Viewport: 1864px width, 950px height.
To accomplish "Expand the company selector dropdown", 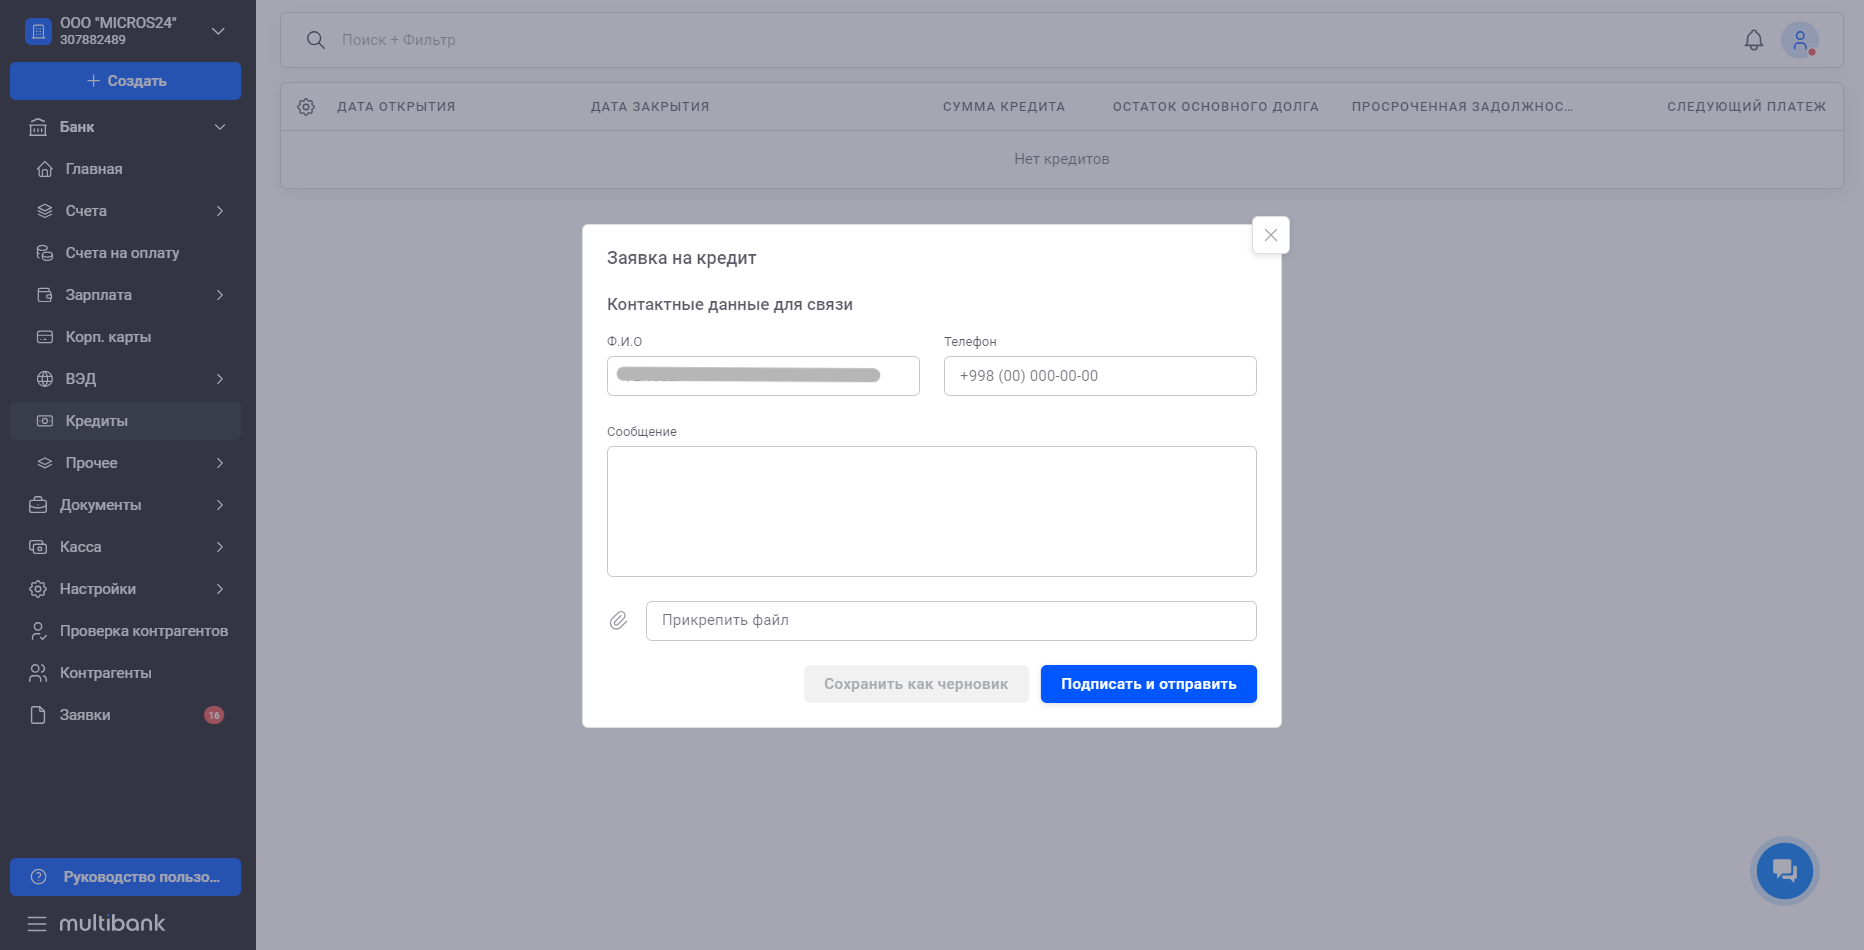I will point(218,31).
